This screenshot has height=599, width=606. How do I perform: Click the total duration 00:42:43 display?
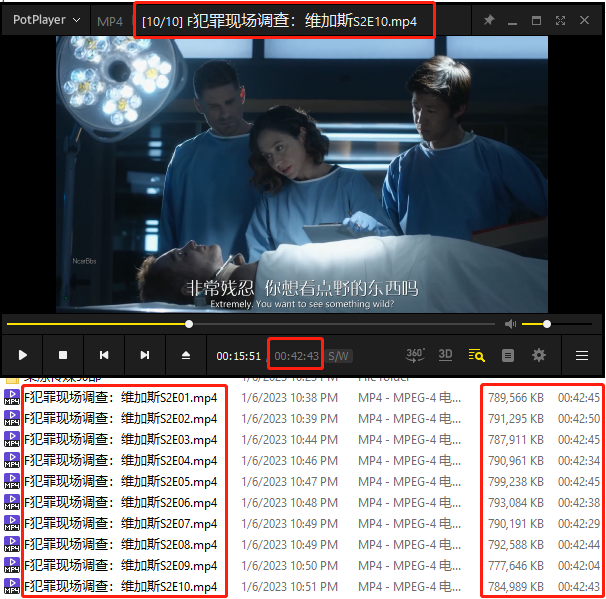(296, 356)
